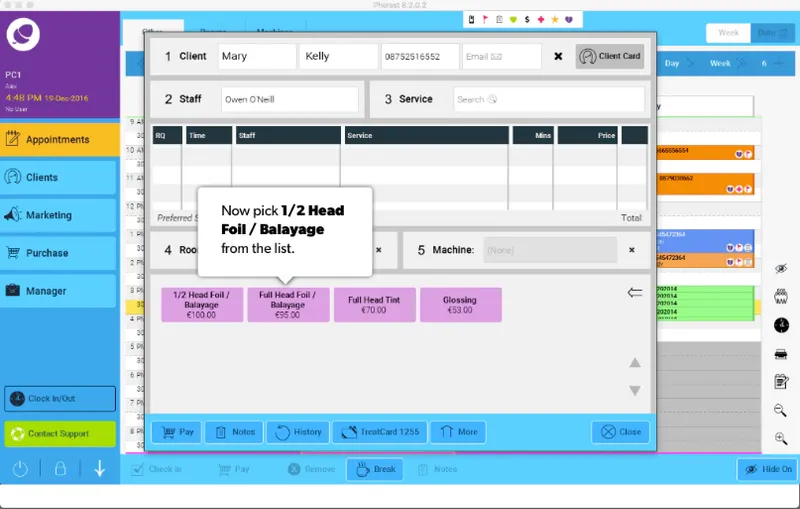Click the printer icon in the right toolbar
The image size is (800, 509).
[x=781, y=354]
